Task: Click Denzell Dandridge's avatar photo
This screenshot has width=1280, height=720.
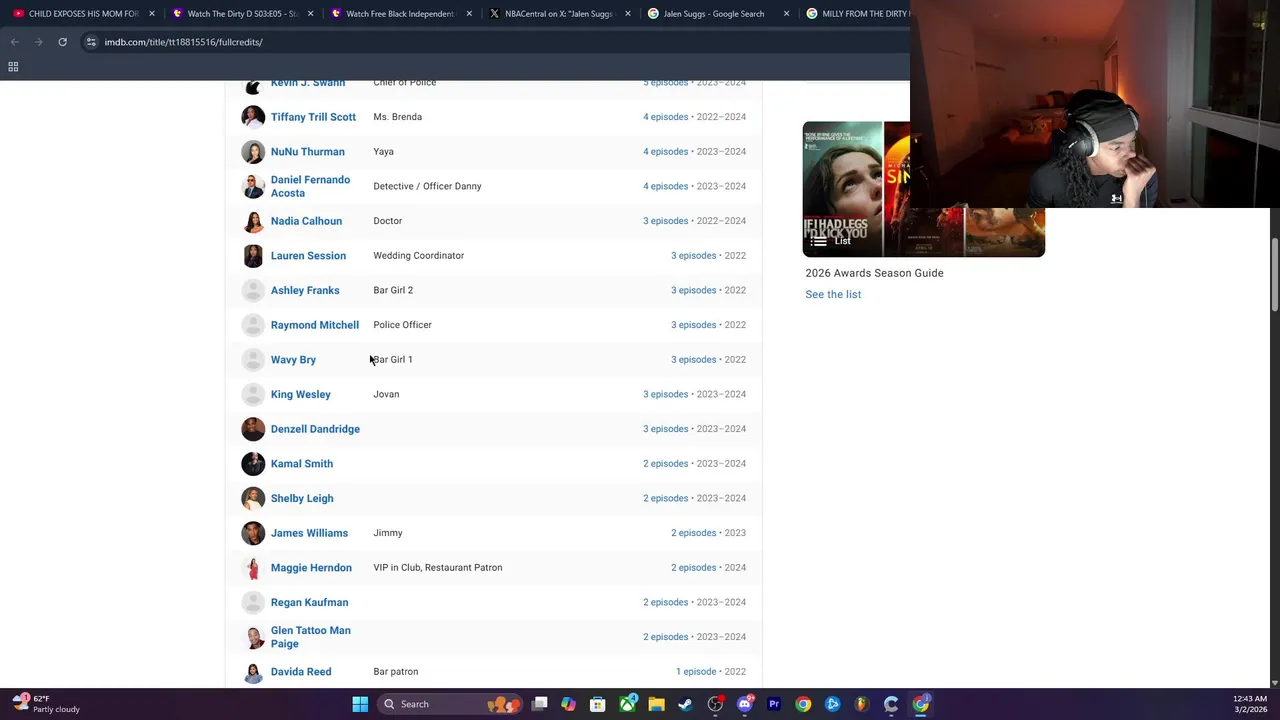Action: pyautogui.click(x=253, y=429)
